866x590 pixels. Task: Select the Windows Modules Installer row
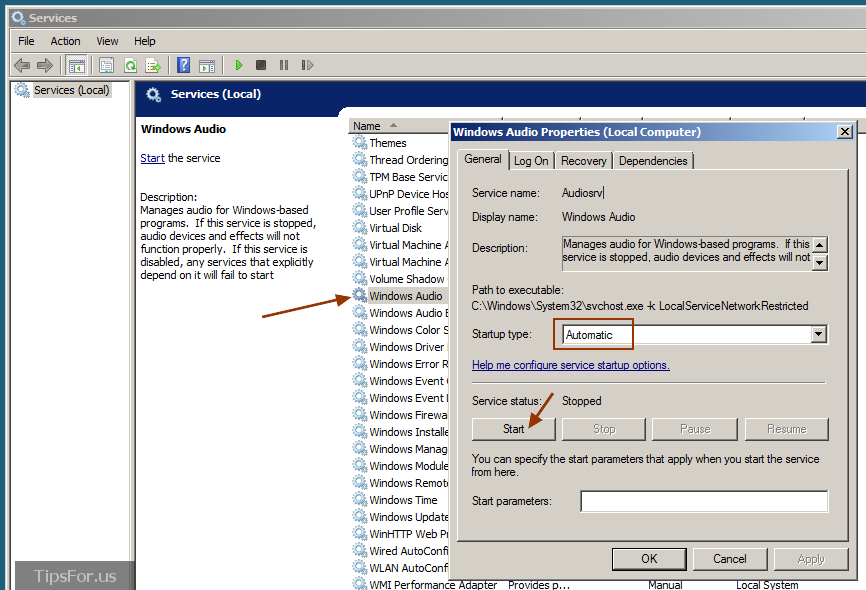pos(400,466)
